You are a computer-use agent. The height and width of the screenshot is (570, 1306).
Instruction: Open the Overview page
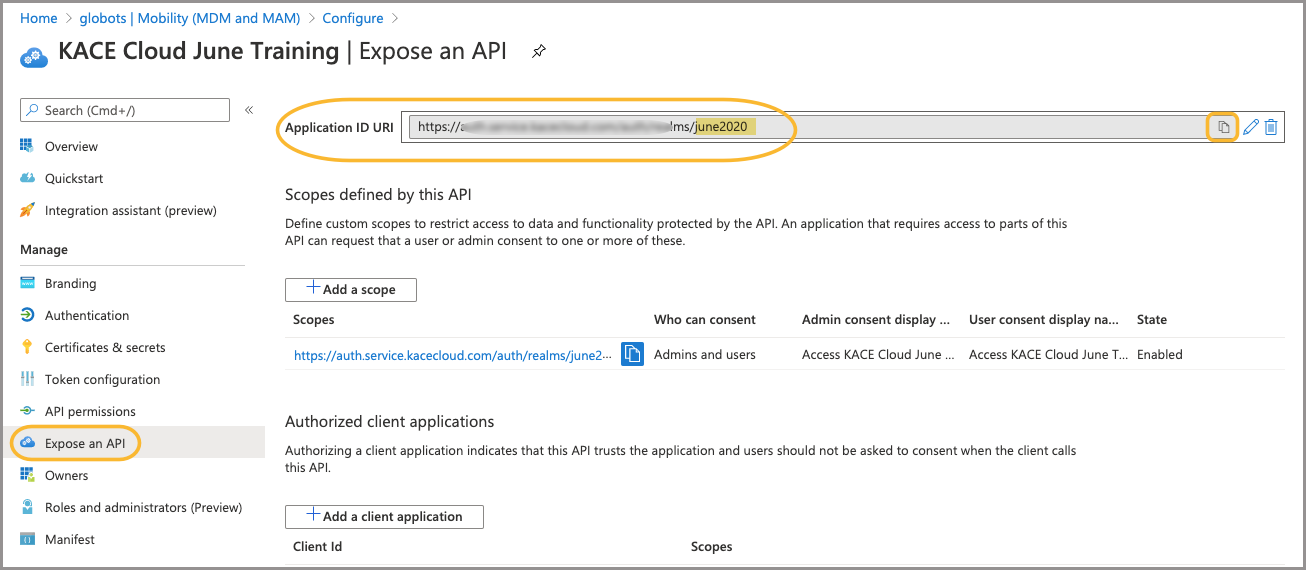click(x=71, y=146)
